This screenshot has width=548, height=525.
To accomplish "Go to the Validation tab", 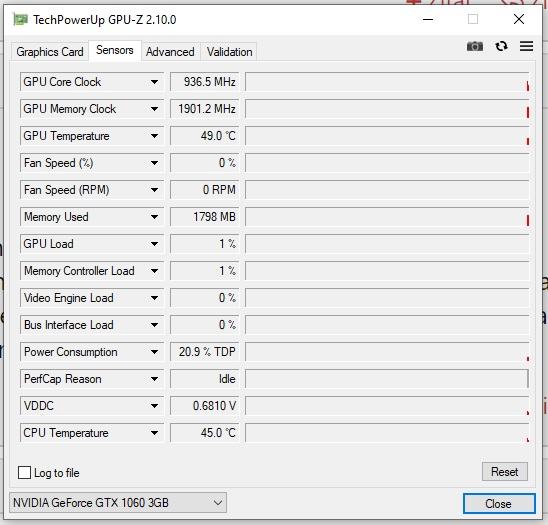I will coord(229,52).
